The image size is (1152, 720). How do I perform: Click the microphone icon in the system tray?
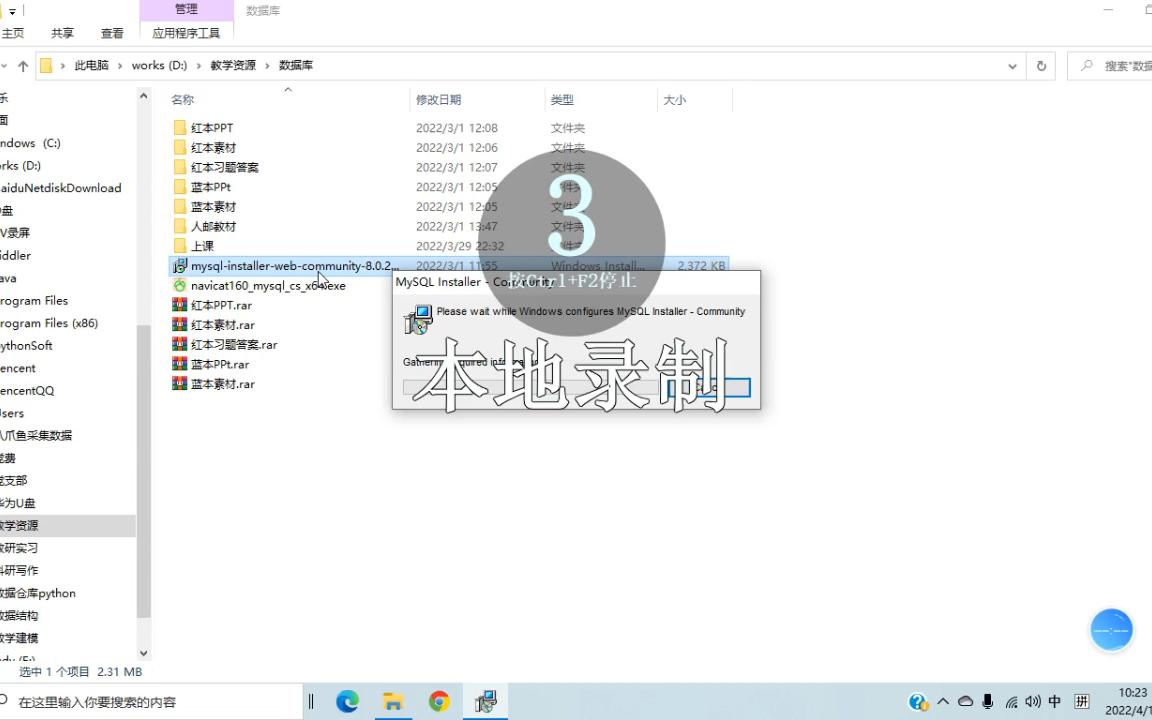coord(990,701)
